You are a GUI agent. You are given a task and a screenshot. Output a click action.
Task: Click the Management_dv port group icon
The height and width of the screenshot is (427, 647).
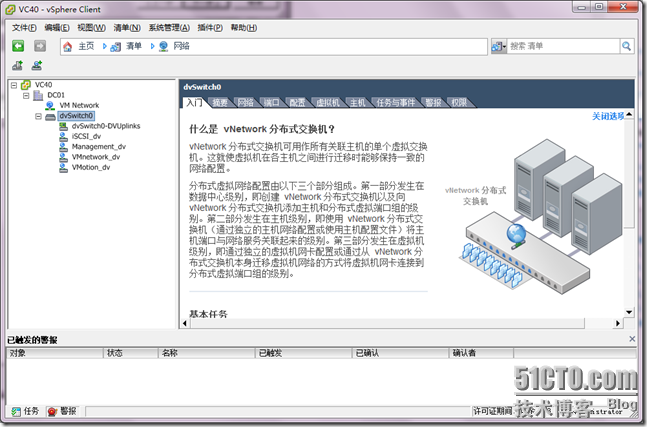tap(63, 147)
